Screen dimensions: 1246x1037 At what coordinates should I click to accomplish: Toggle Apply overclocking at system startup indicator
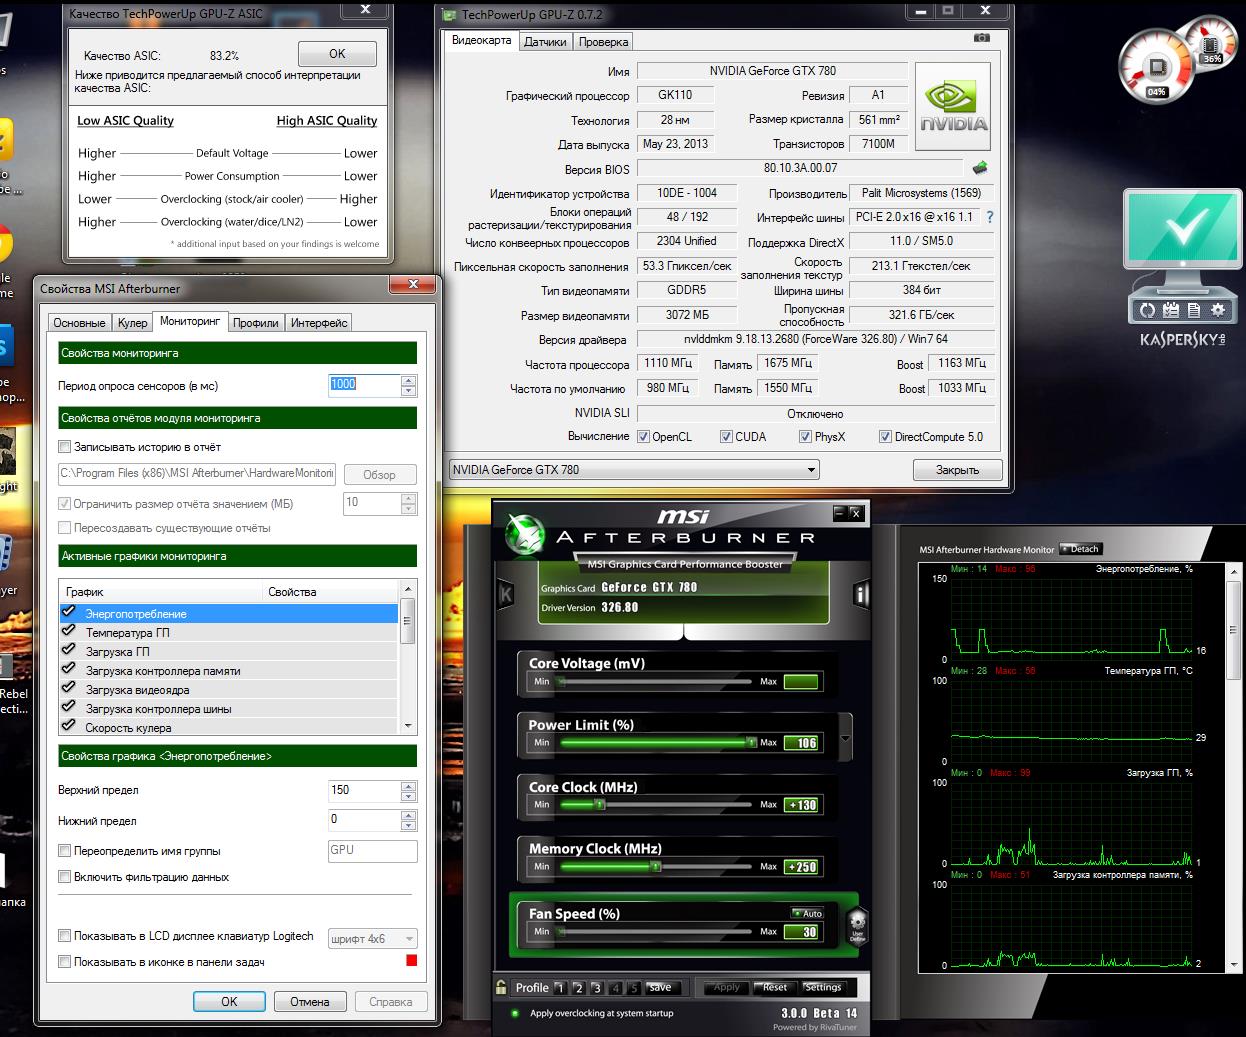point(515,1013)
